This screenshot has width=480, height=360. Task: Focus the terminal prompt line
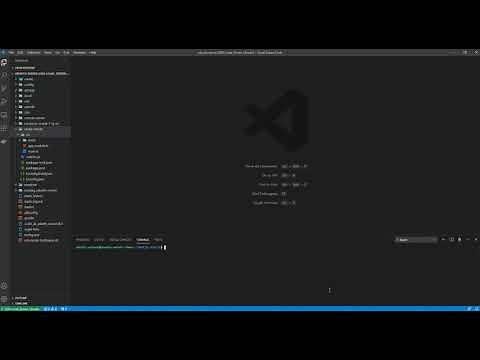pyautogui.click(x=121, y=247)
